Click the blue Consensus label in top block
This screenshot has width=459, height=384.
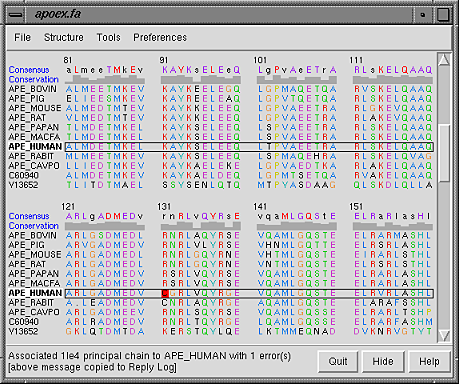click(x=29, y=70)
